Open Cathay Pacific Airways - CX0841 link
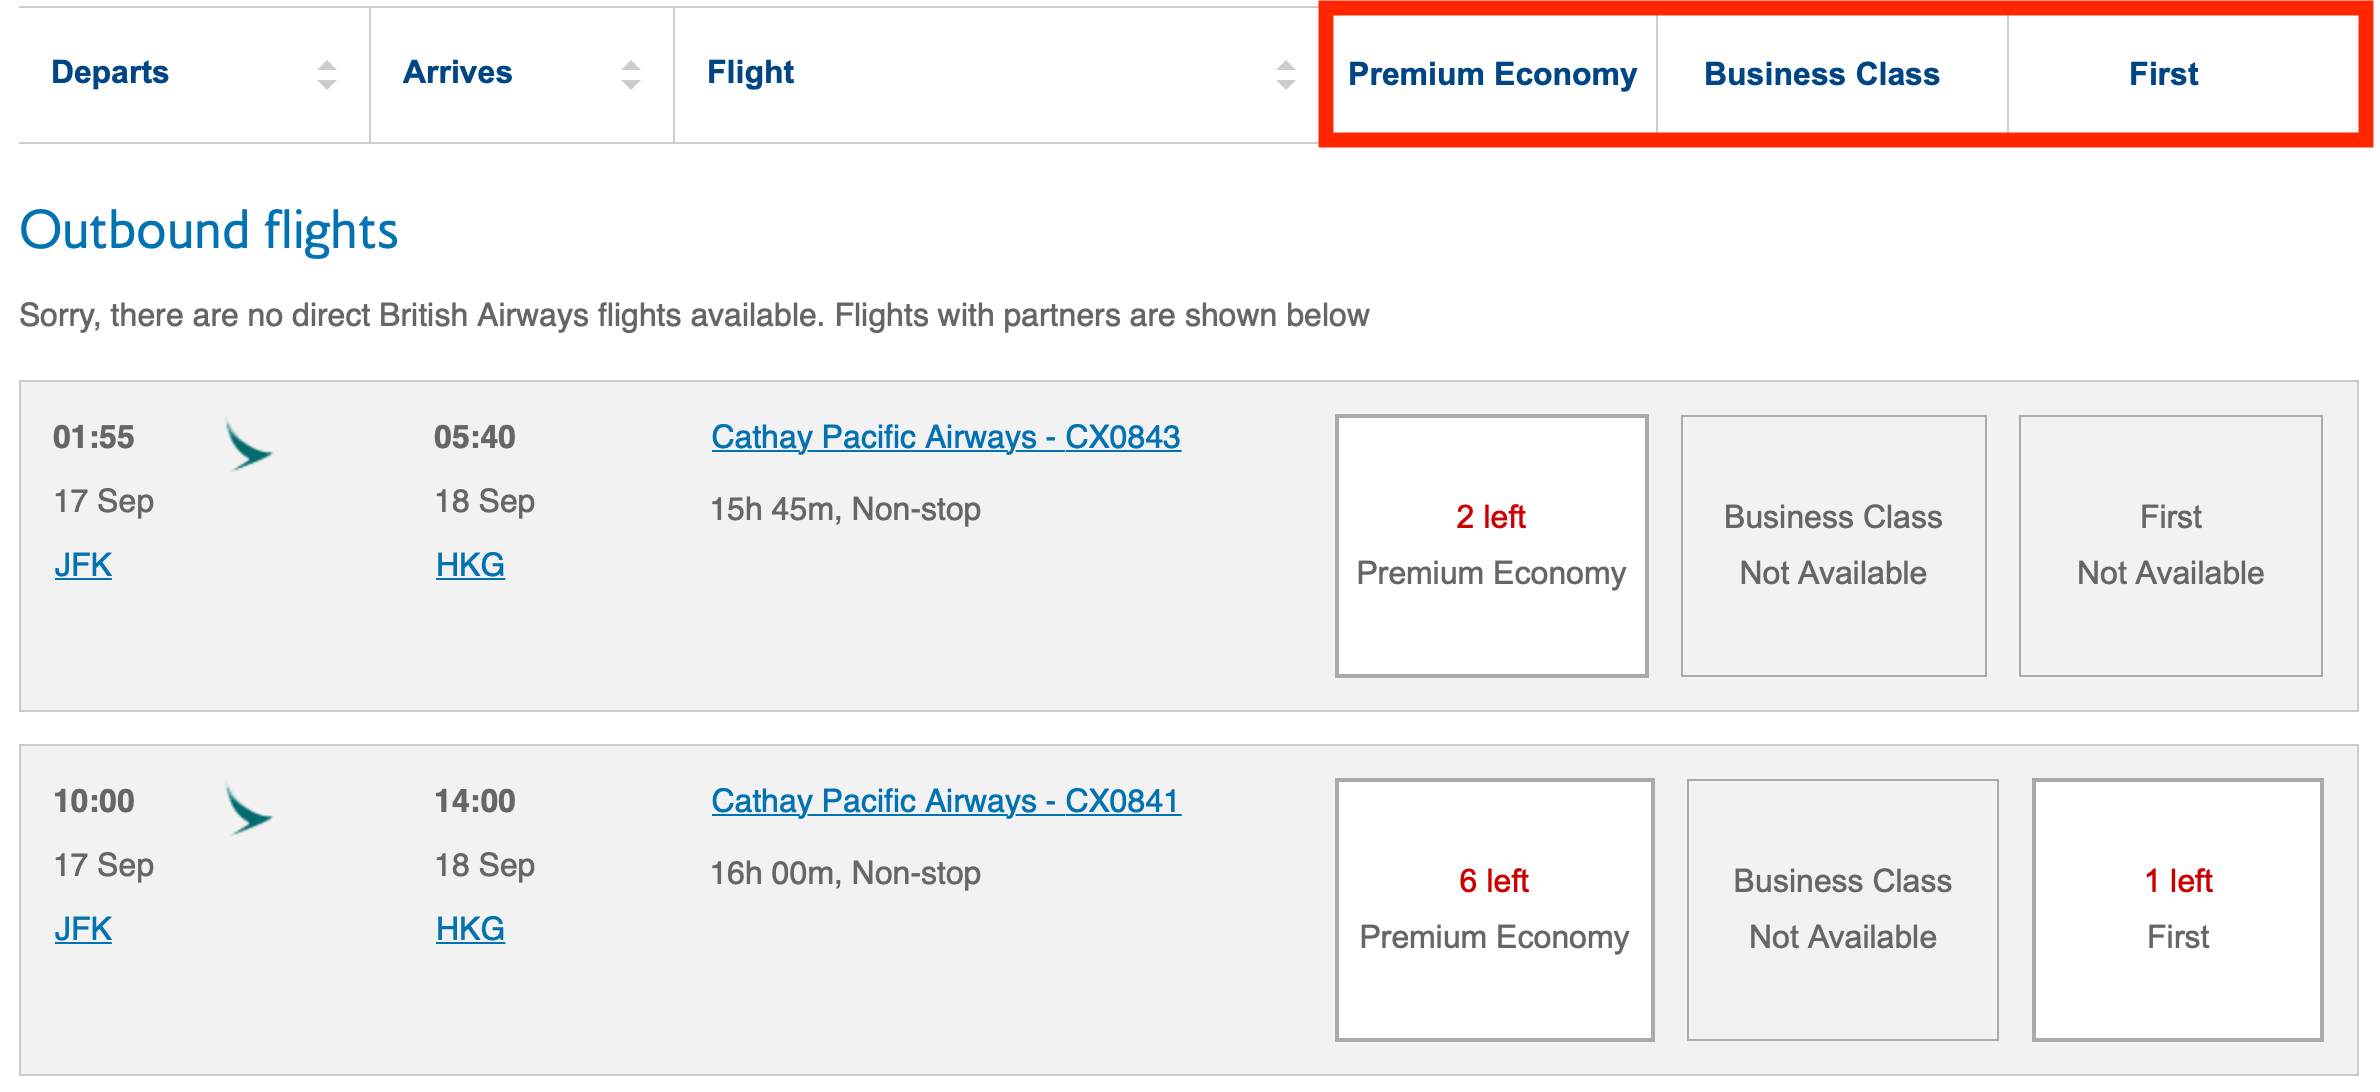Screen dimensions: 2380x1092 [x=946, y=801]
